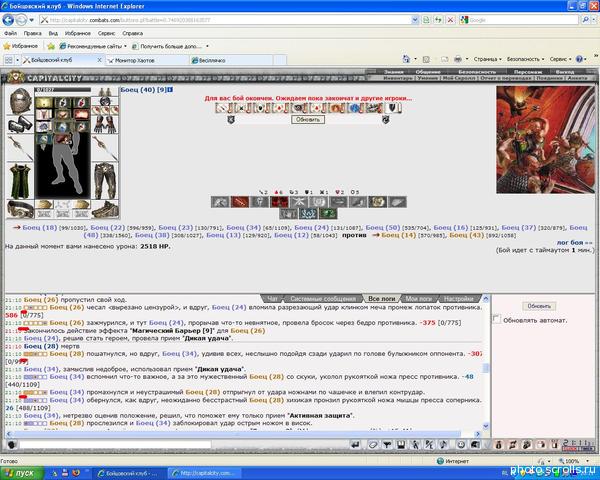Open the лог боя link
The height and width of the screenshot is (480, 600).
click(574, 243)
